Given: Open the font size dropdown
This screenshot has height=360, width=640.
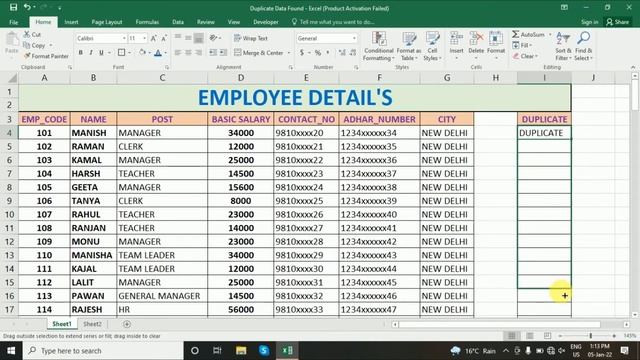Looking at the screenshot, I should point(144,38).
